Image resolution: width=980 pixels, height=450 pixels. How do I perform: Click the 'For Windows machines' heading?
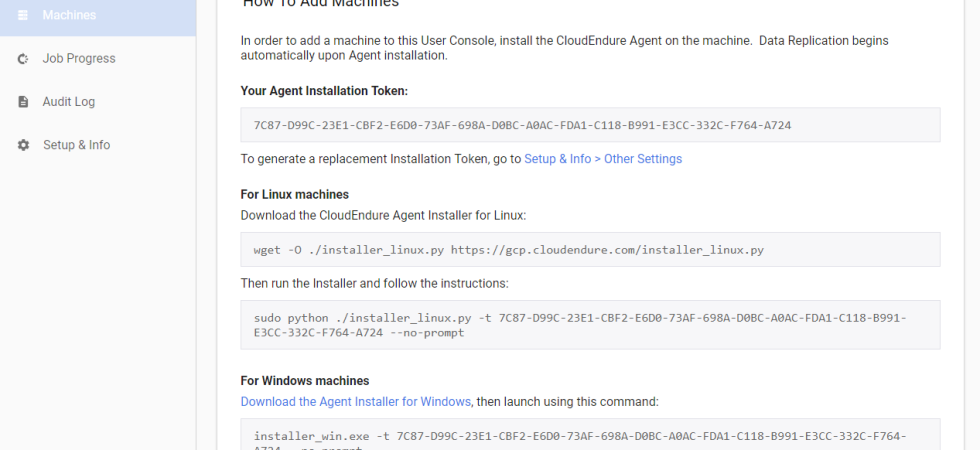point(304,381)
